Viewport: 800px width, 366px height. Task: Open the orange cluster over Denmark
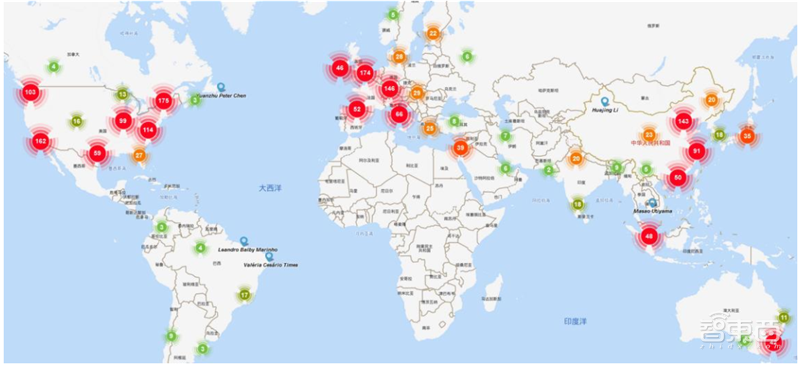coord(399,57)
